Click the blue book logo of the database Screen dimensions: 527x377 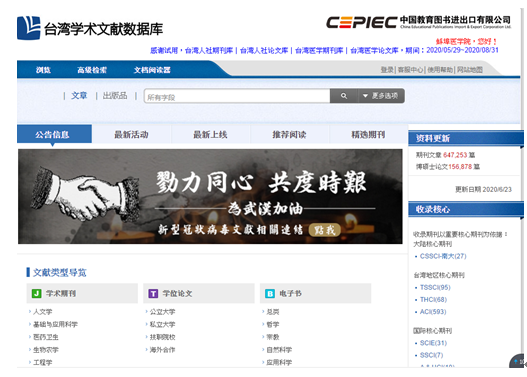point(29,28)
